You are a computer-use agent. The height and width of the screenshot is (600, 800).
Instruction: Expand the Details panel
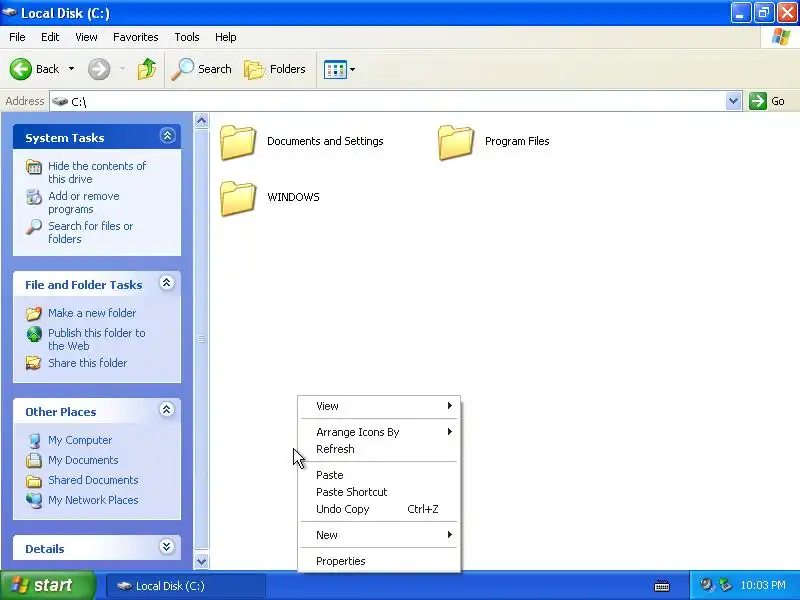[166, 547]
